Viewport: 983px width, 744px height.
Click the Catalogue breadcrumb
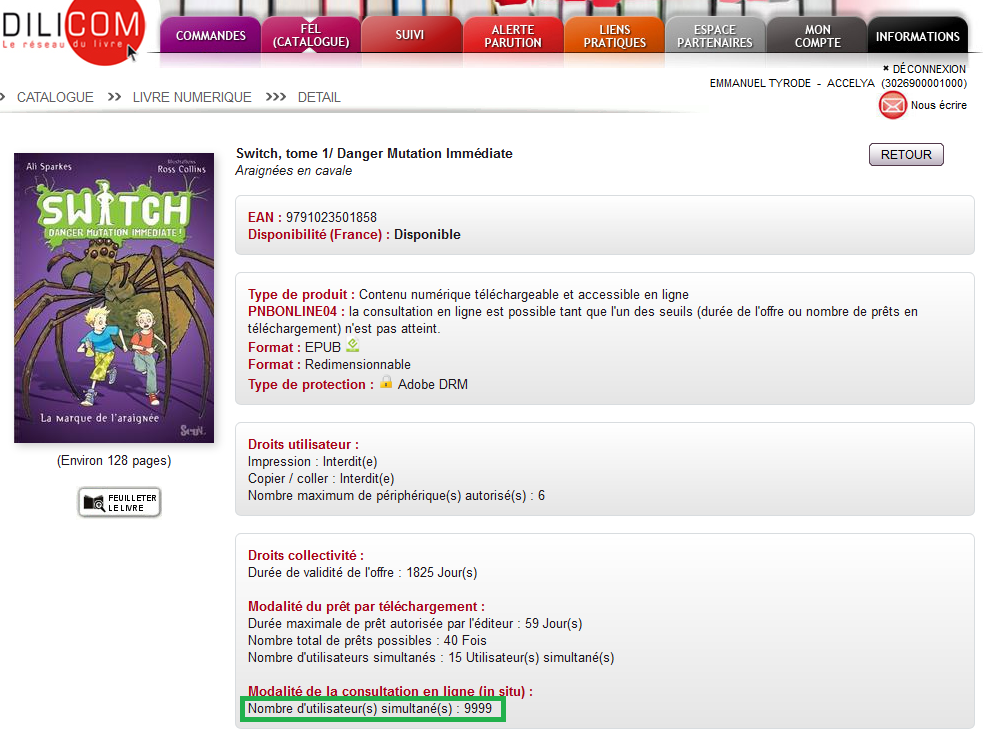[55, 97]
